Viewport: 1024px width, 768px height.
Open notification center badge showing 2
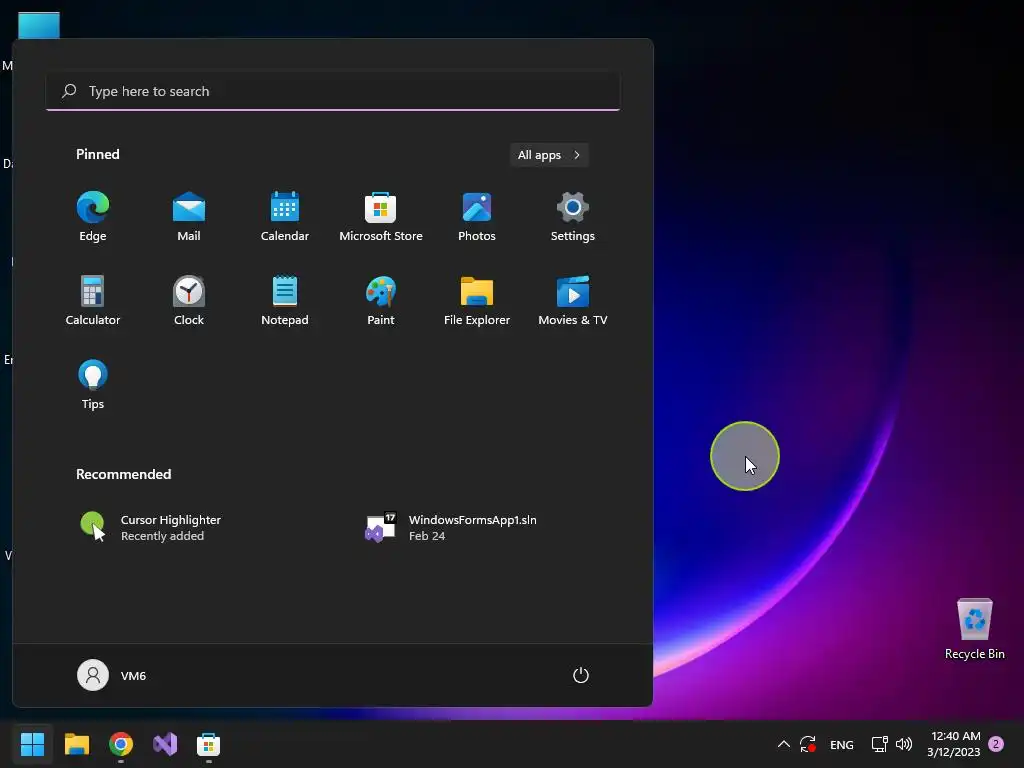click(996, 744)
